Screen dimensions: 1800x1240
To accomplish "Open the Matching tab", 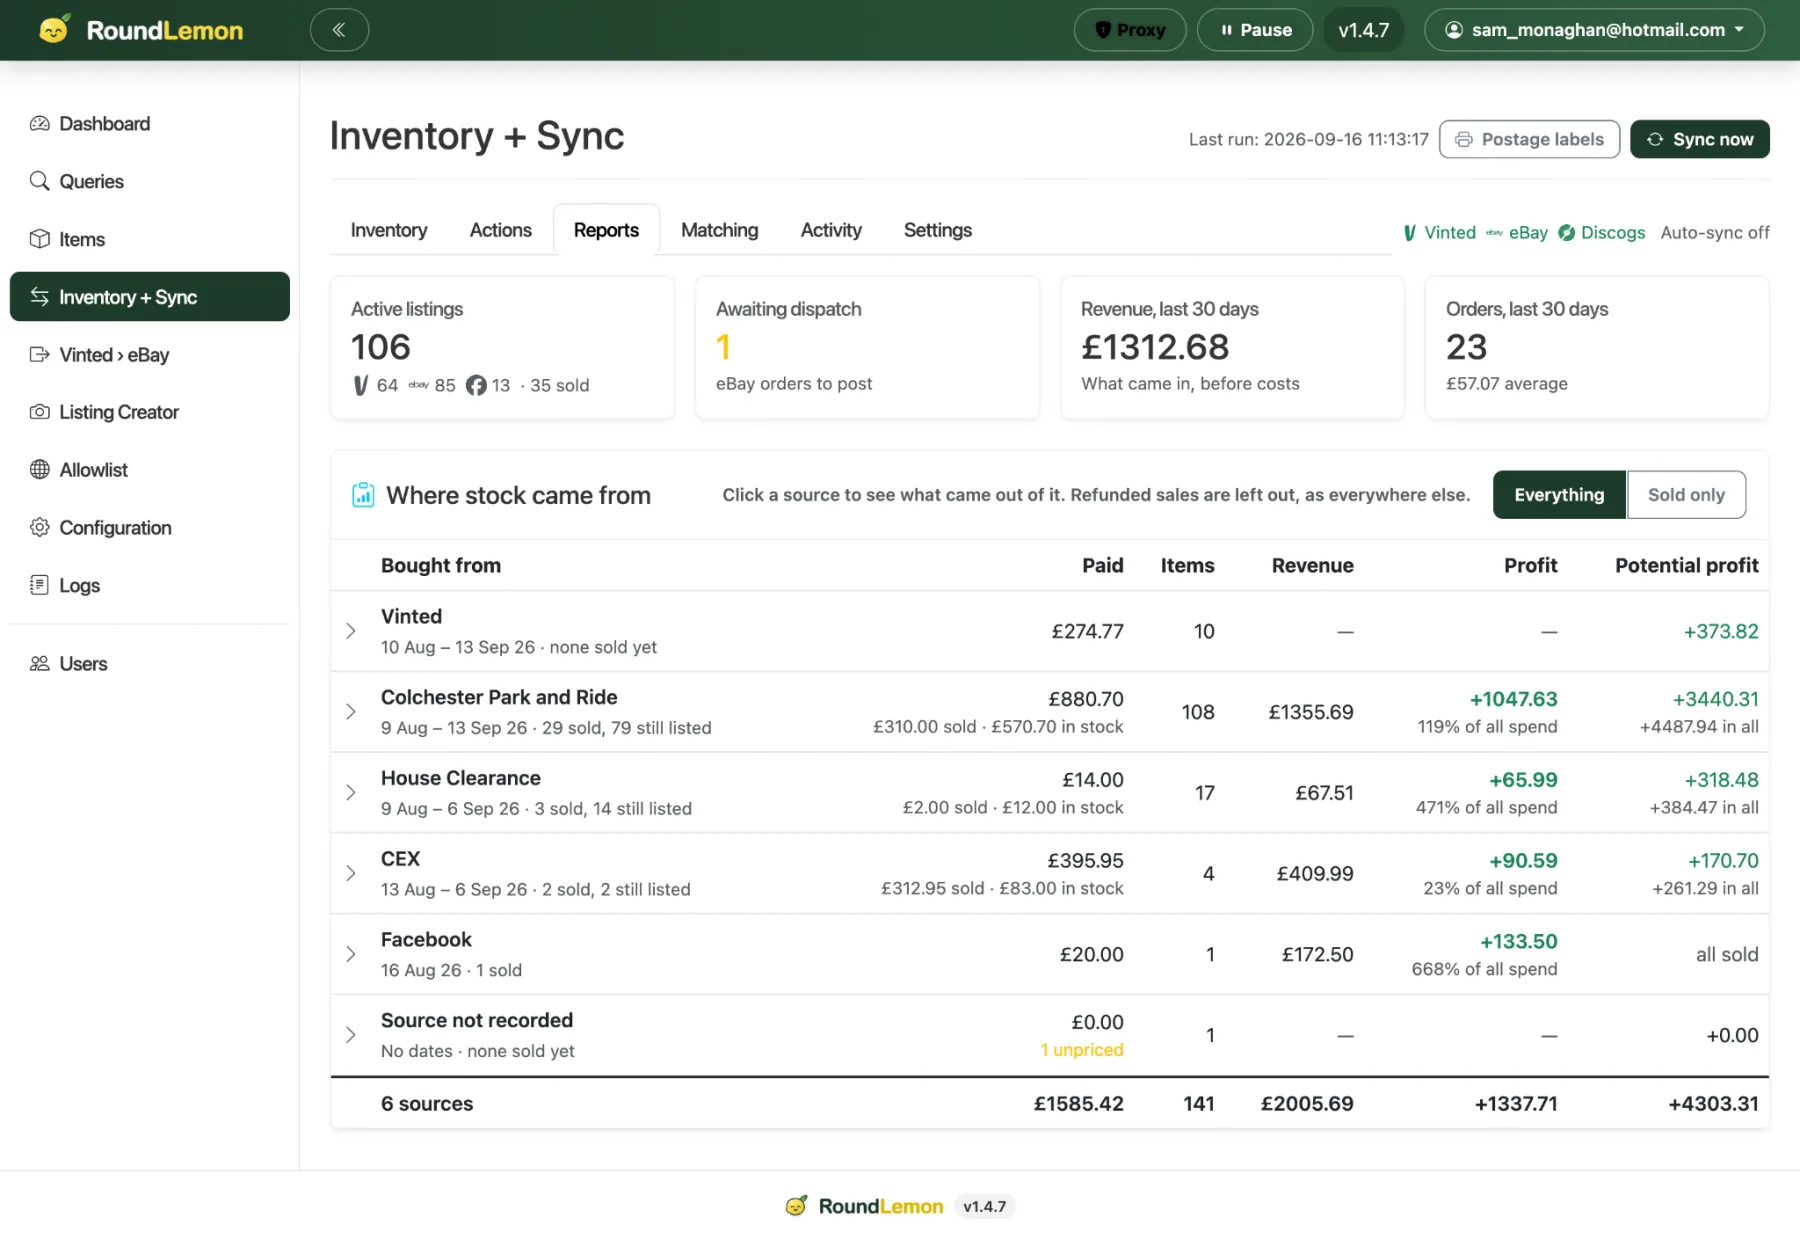I will click(x=720, y=230).
